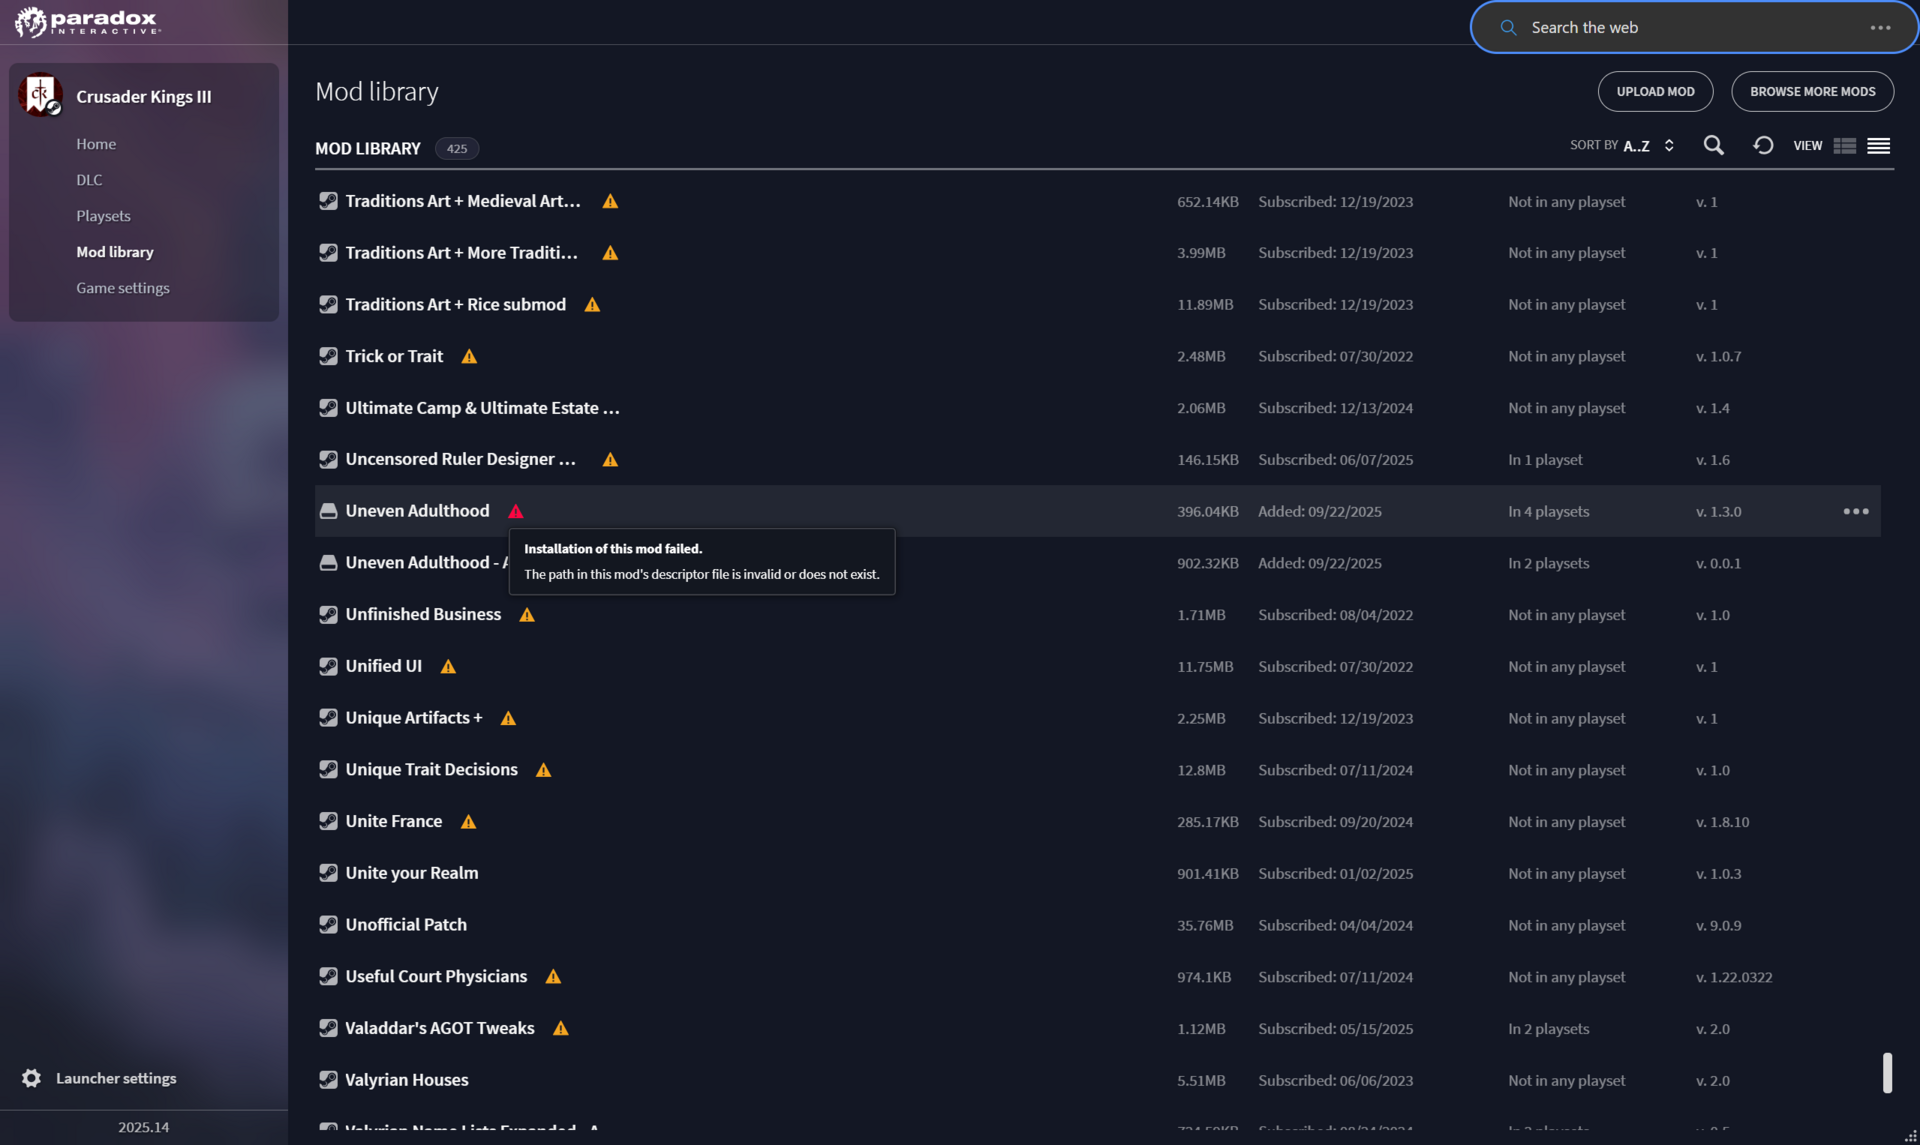Screen dimensions: 1920x1145
Task: Click version v. 9.0.9 of Unofficial Patch
Action: click(x=1718, y=925)
